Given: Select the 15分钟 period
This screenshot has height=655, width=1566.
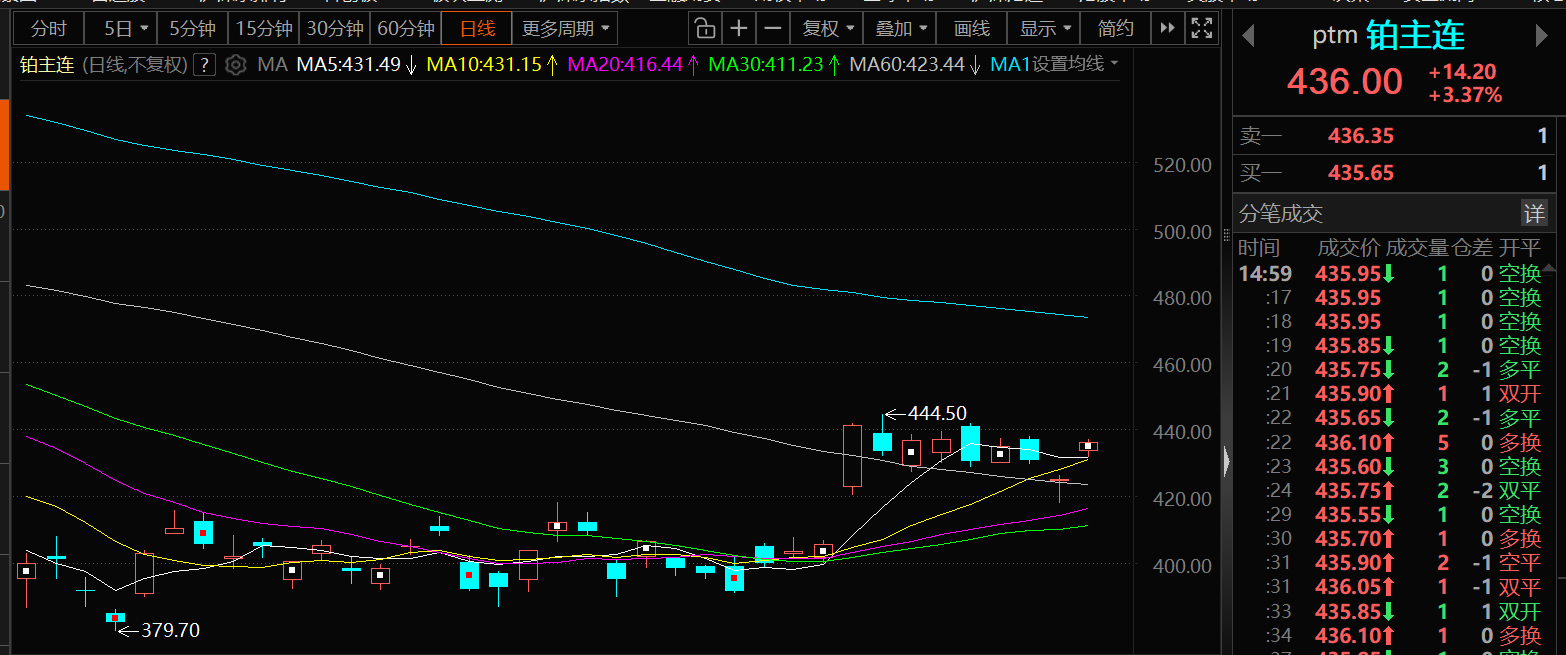Looking at the screenshot, I should (x=264, y=28).
